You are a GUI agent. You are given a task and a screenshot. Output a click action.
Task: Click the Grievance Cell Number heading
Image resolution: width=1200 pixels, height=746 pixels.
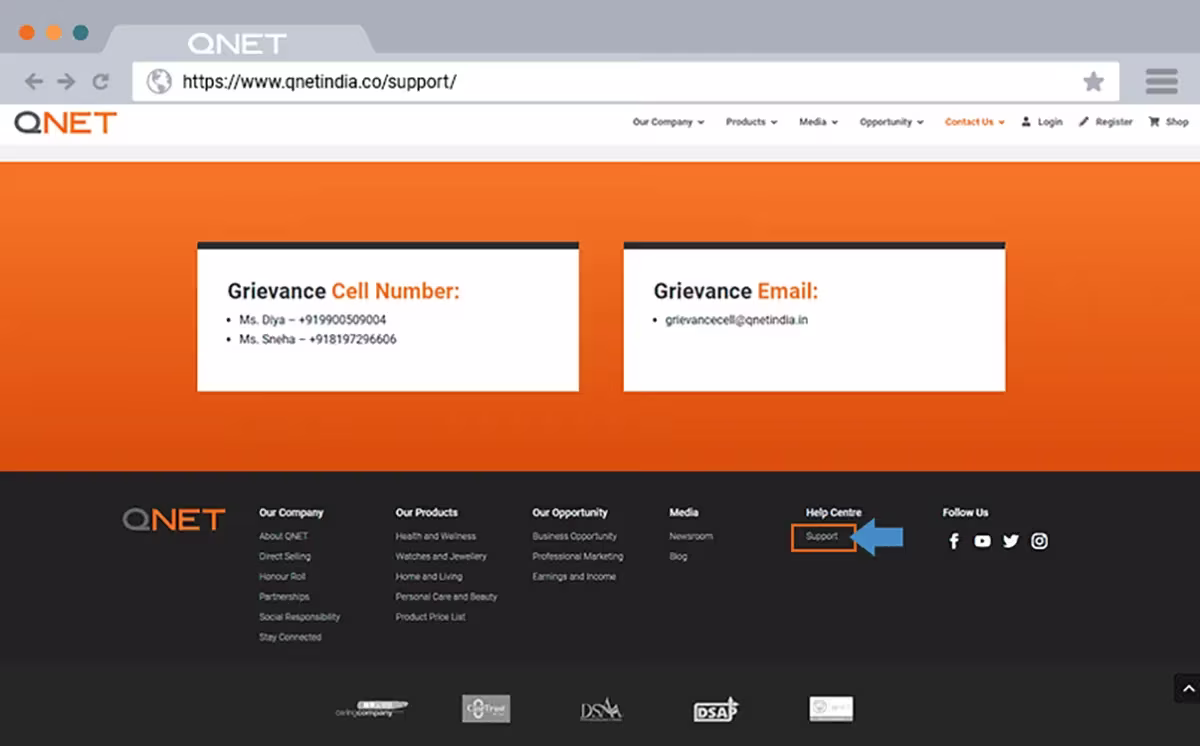coord(344,291)
